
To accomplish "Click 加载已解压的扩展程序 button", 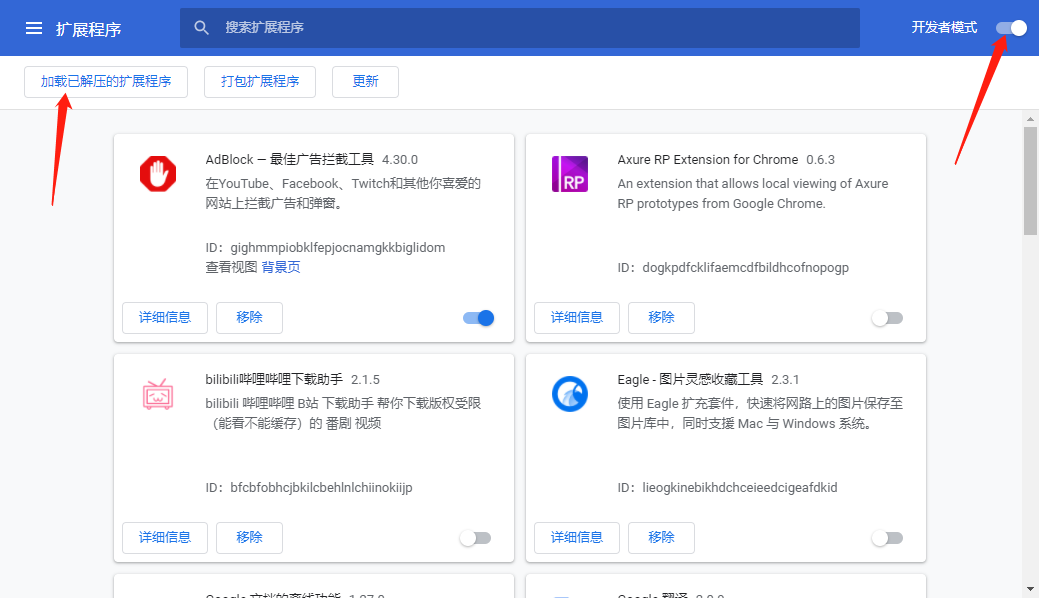I will pos(106,82).
